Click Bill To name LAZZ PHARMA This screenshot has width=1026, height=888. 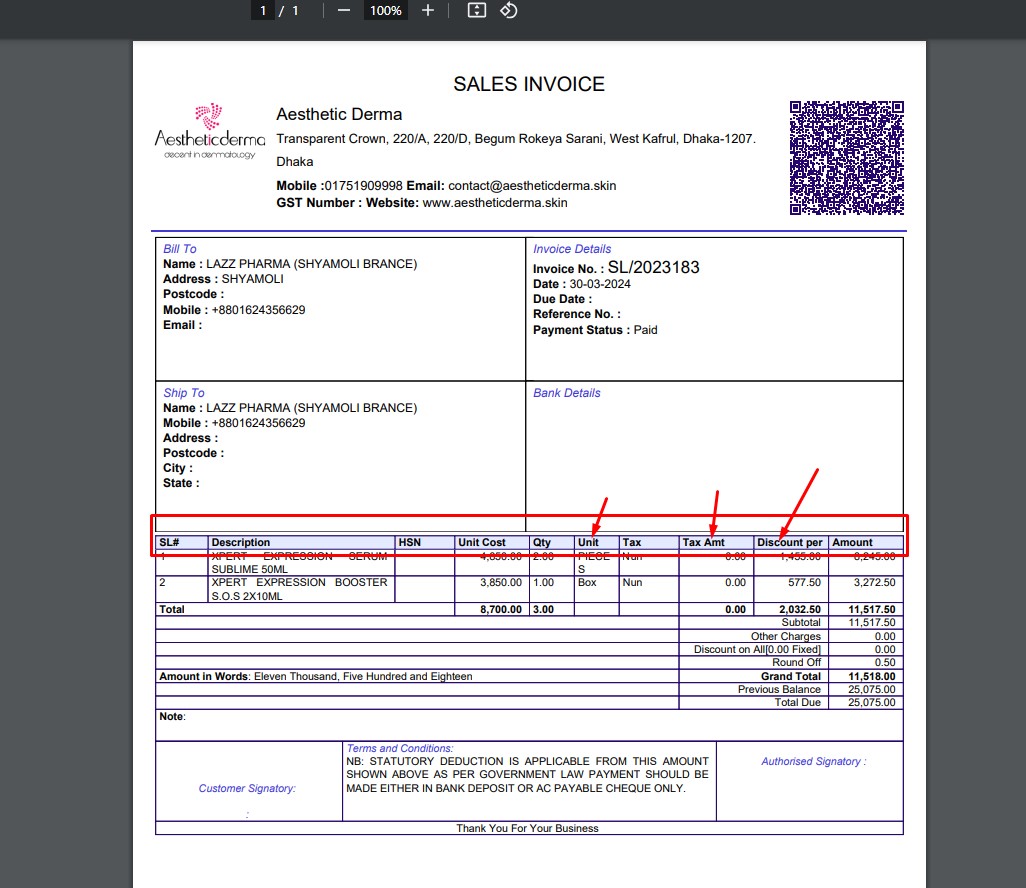[311, 264]
